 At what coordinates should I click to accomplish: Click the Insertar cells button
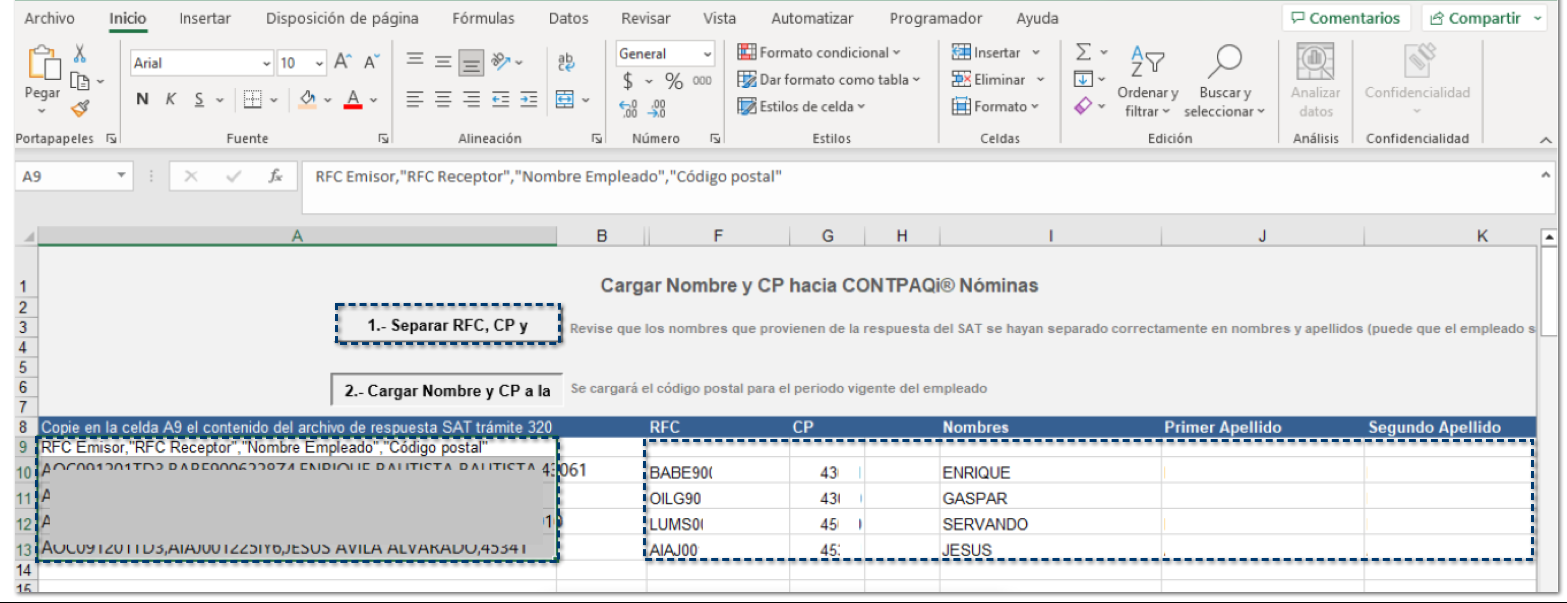click(x=996, y=52)
